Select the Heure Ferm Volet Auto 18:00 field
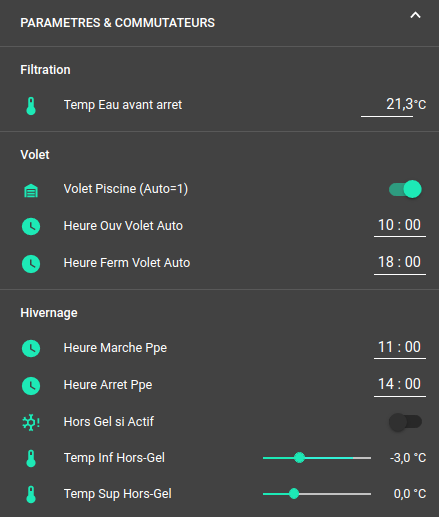Viewport: 439px width, 517px height. coord(400,263)
